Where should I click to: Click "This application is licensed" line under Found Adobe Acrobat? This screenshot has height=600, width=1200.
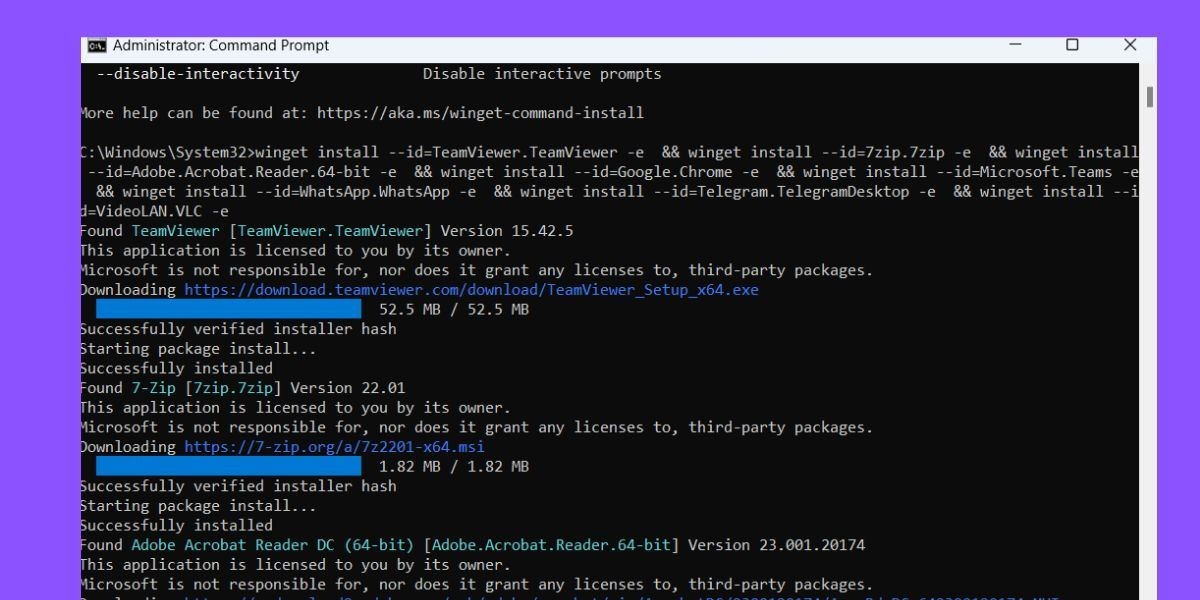click(295, 564)
